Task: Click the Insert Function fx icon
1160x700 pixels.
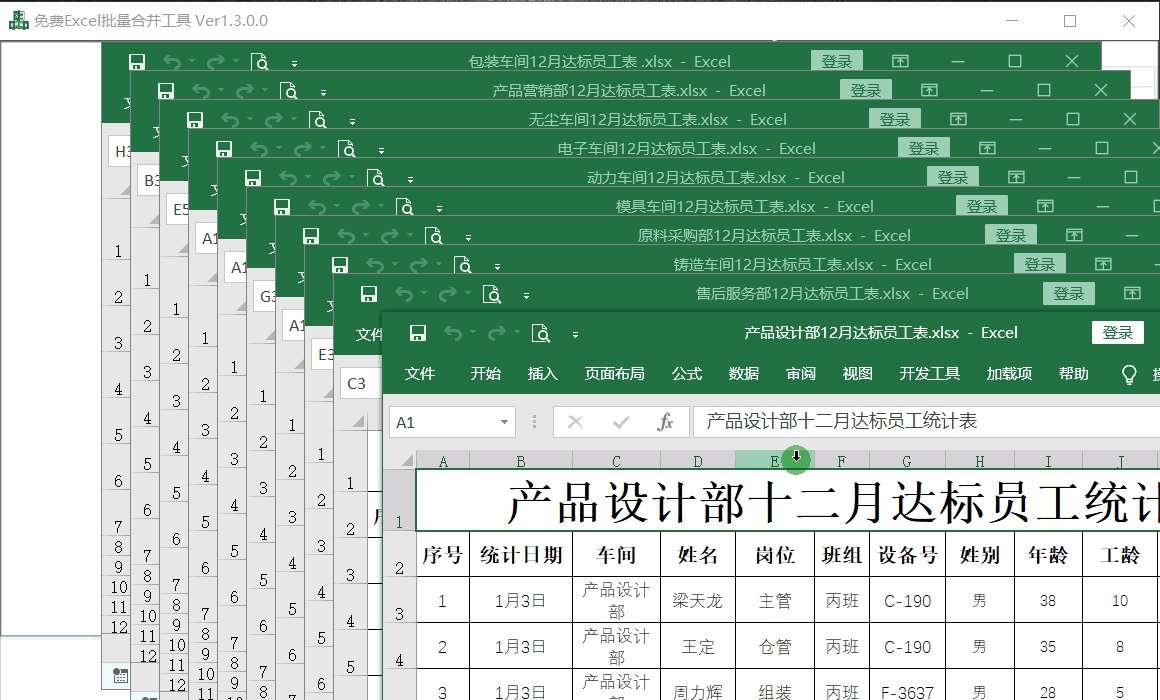Action: pyautogui.click(x=666, y=422)
